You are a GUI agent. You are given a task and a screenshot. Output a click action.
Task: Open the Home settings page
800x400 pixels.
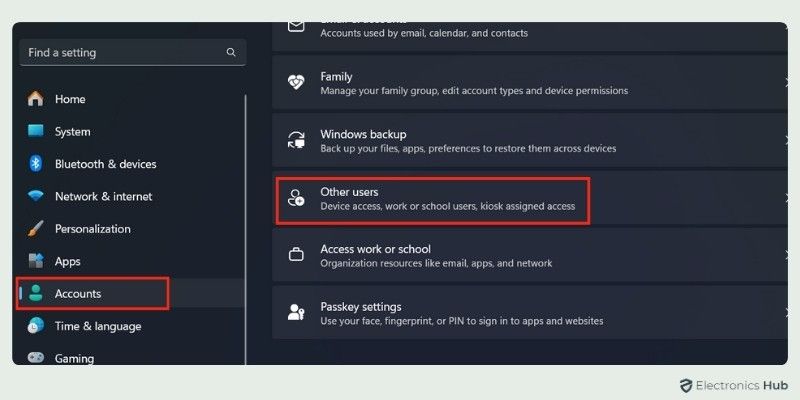pyautogui.click(x=132, y=98)
